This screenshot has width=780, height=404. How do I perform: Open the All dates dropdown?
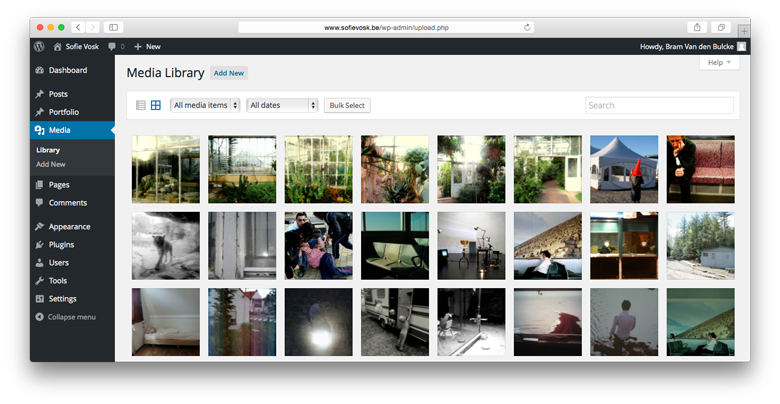[282, 105]
